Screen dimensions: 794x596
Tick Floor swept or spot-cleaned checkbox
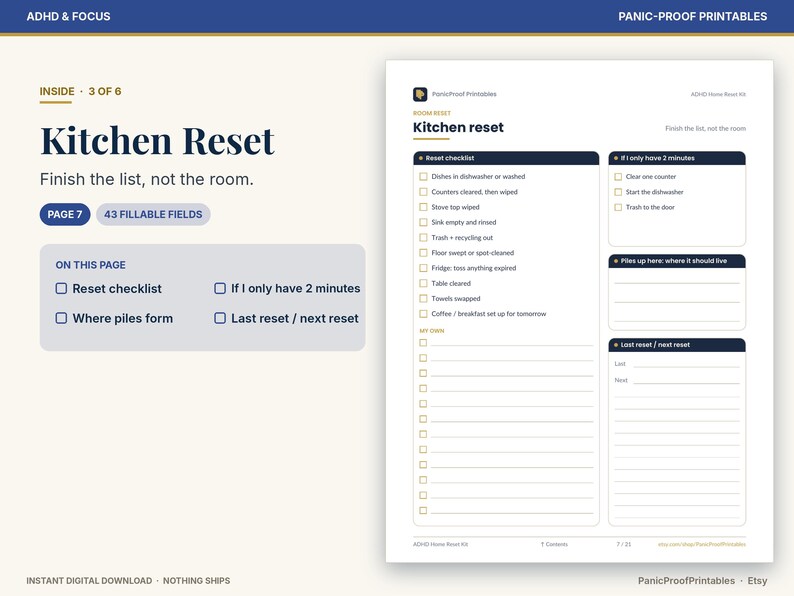(x=423, y=253)
